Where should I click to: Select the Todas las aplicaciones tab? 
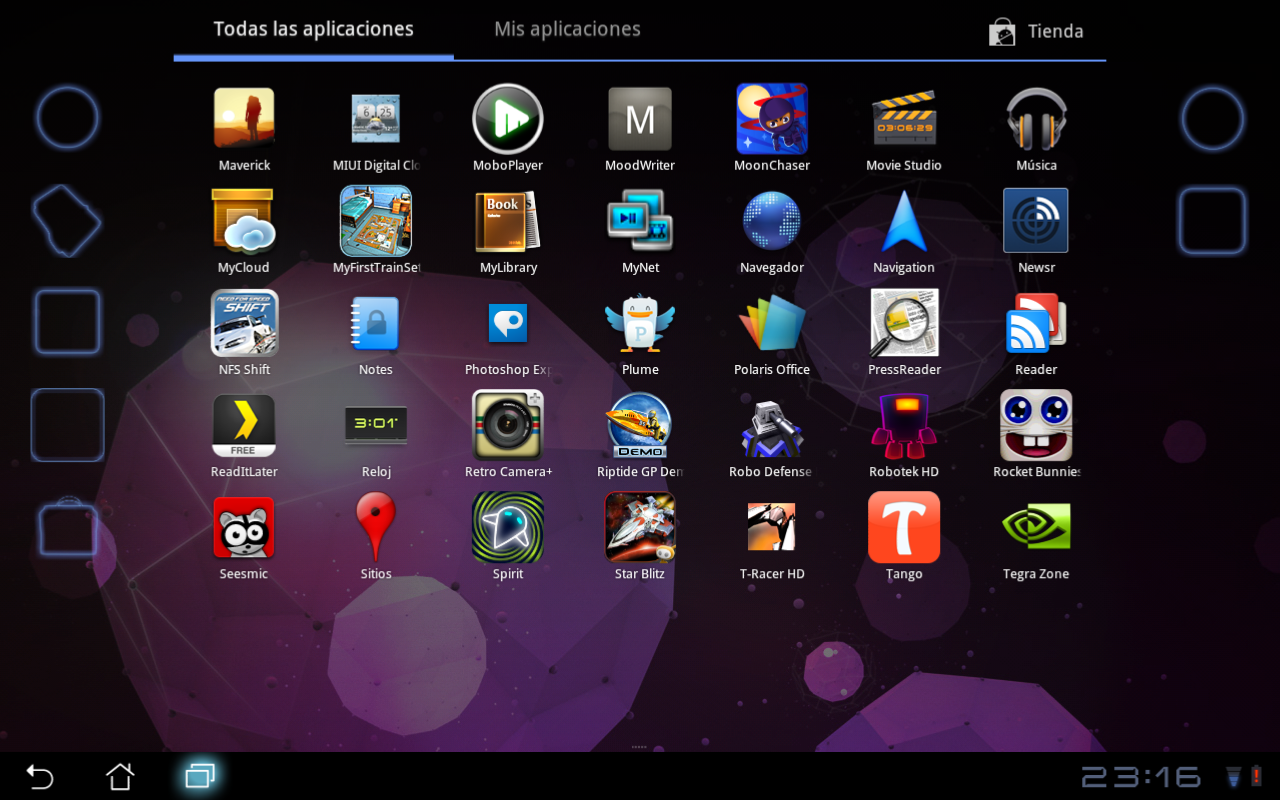pos(313,28)
